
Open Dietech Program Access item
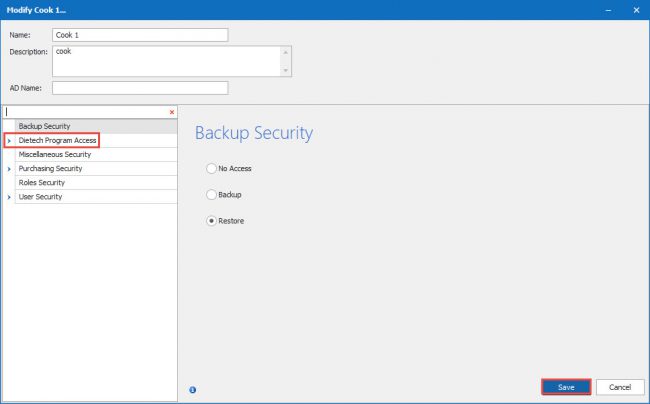(57, 141)
